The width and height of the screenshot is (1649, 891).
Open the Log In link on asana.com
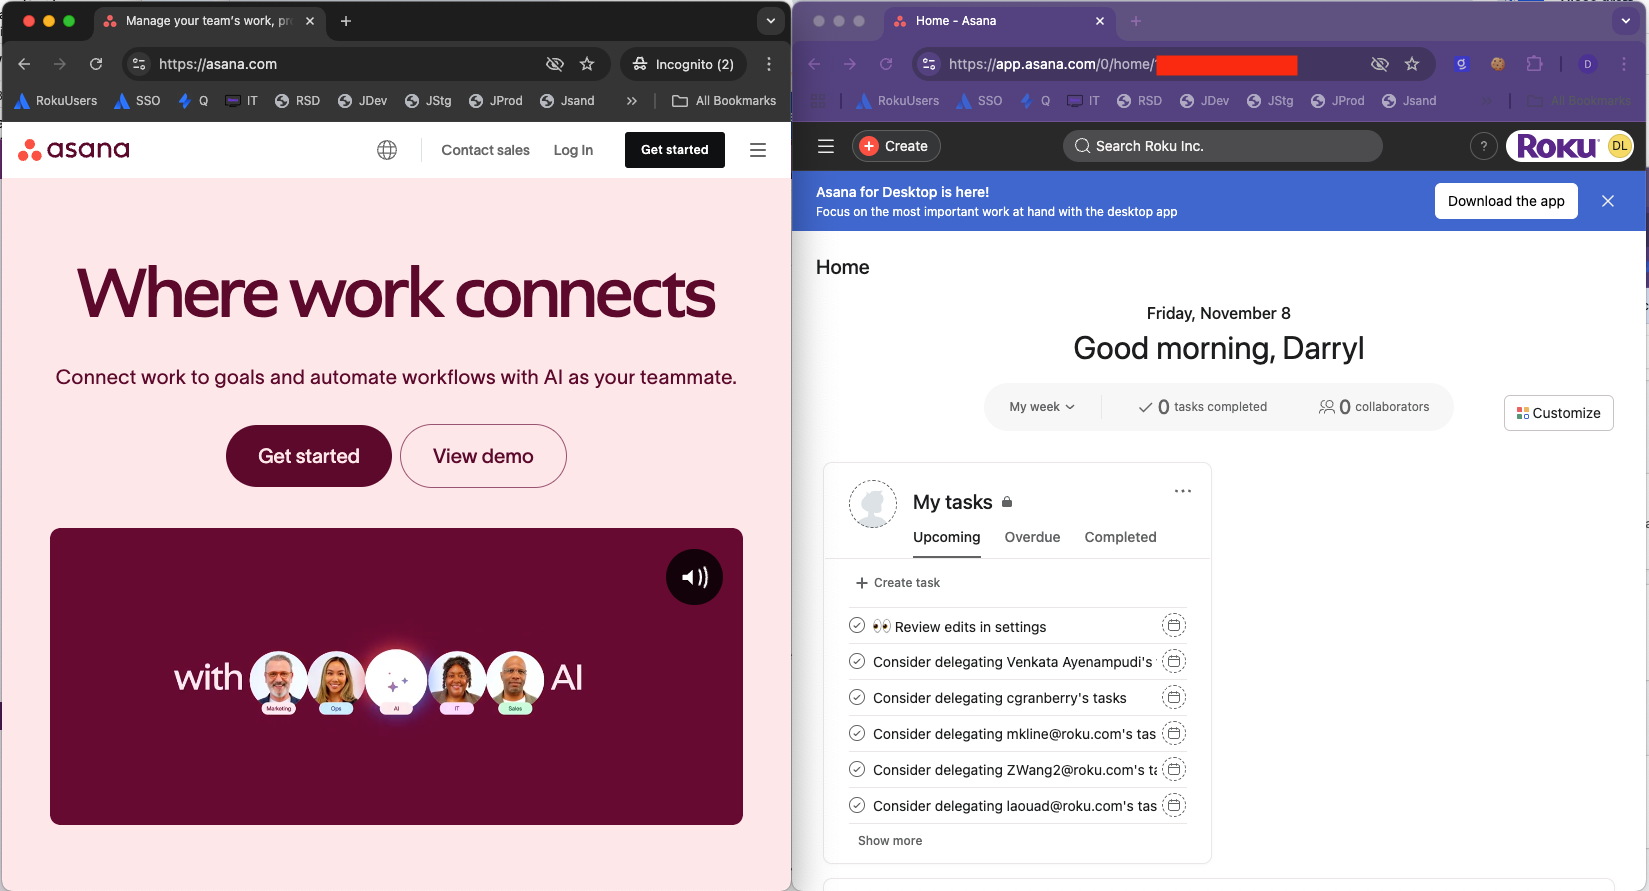point(573,150)
